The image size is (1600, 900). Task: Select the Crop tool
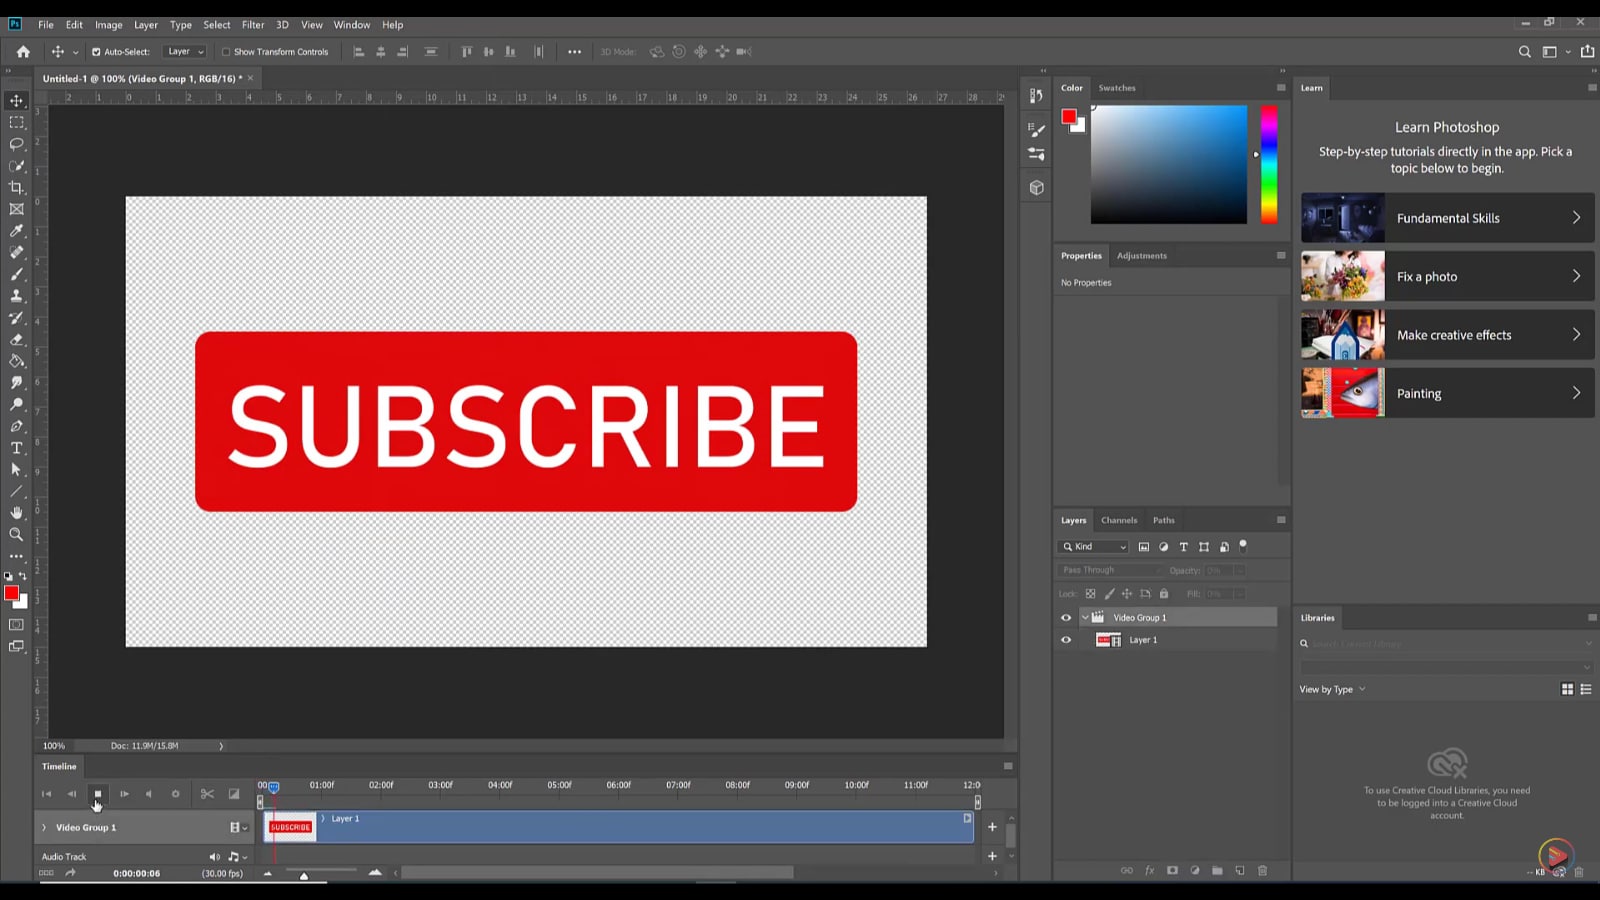coord(16,187)
